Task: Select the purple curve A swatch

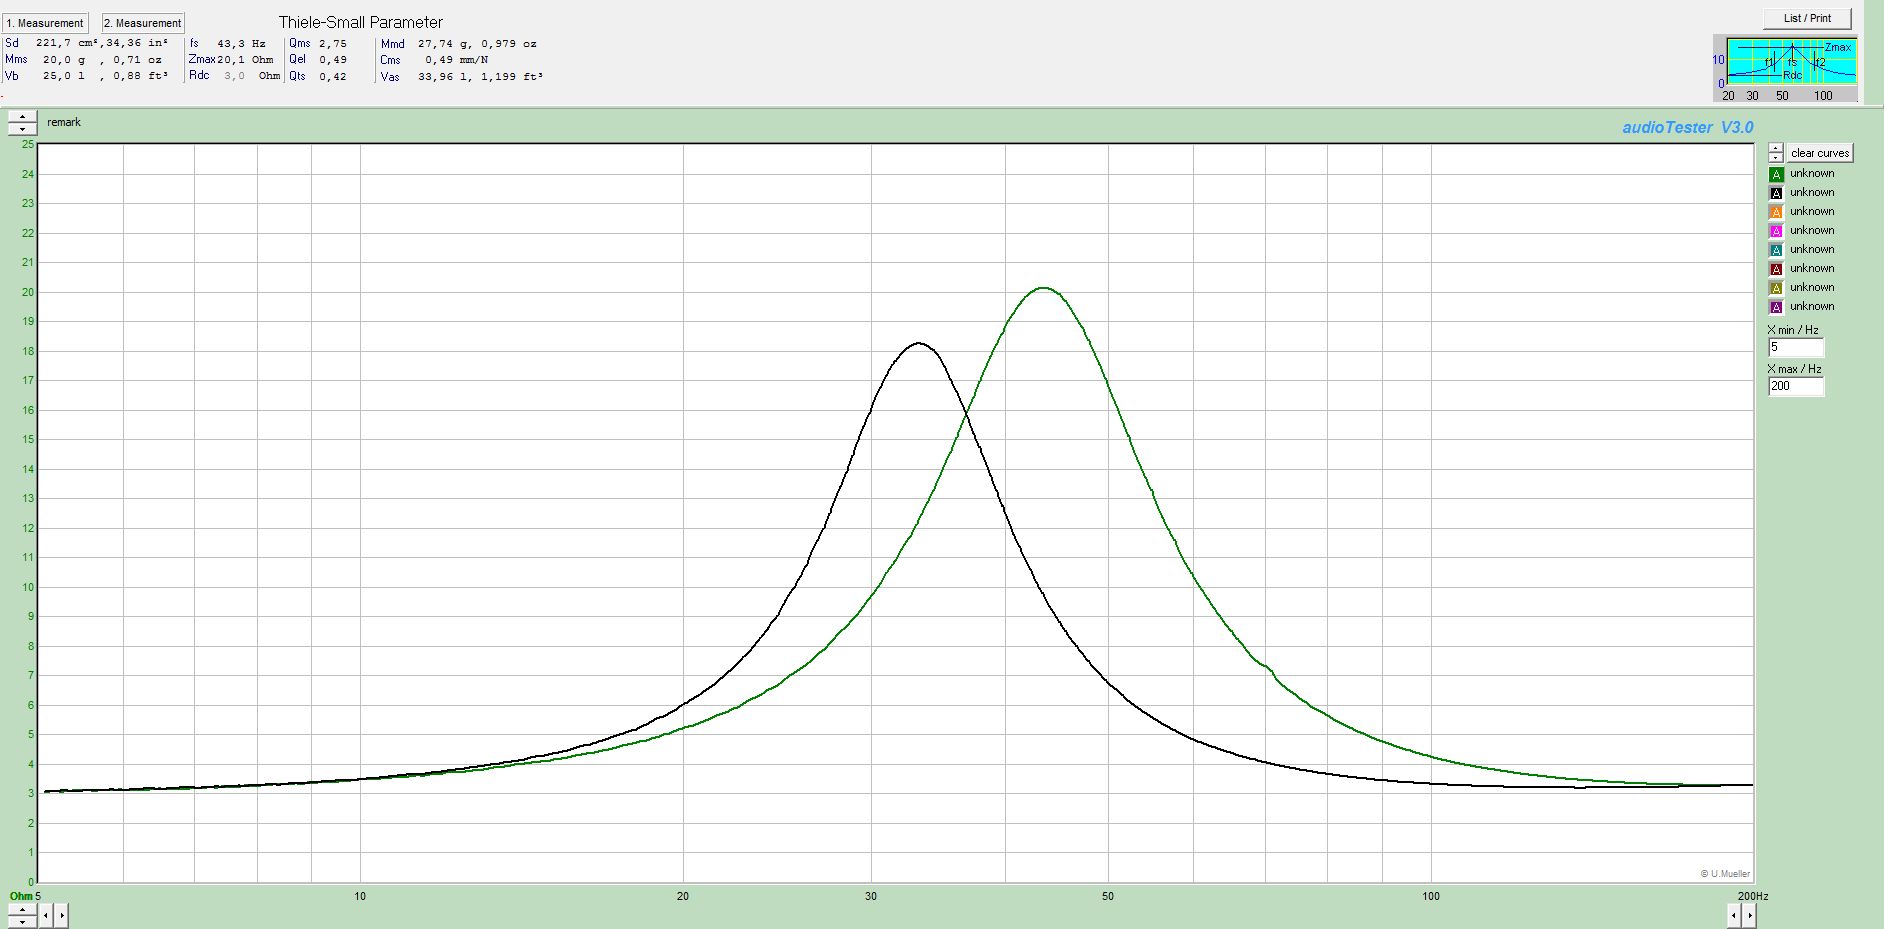Action: (1776, 307)
